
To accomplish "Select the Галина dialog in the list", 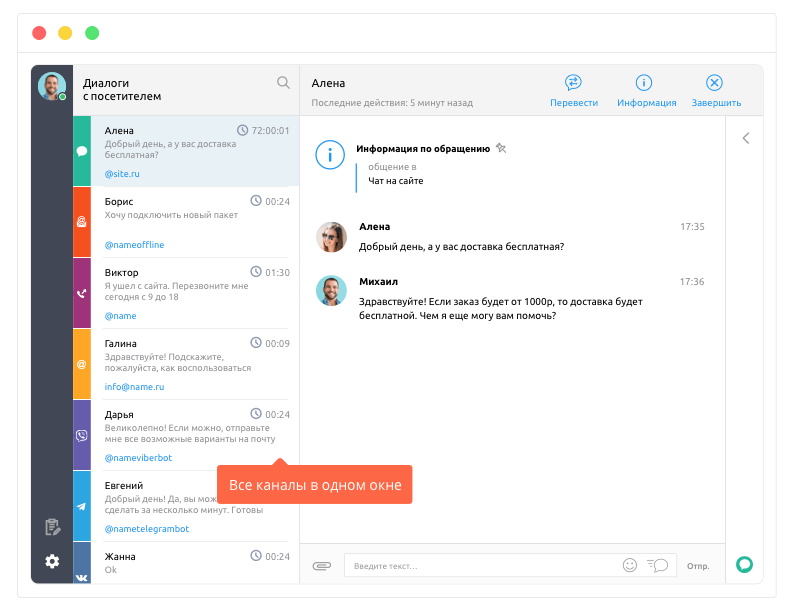I will pyautogui.click(x=186, y=364).
